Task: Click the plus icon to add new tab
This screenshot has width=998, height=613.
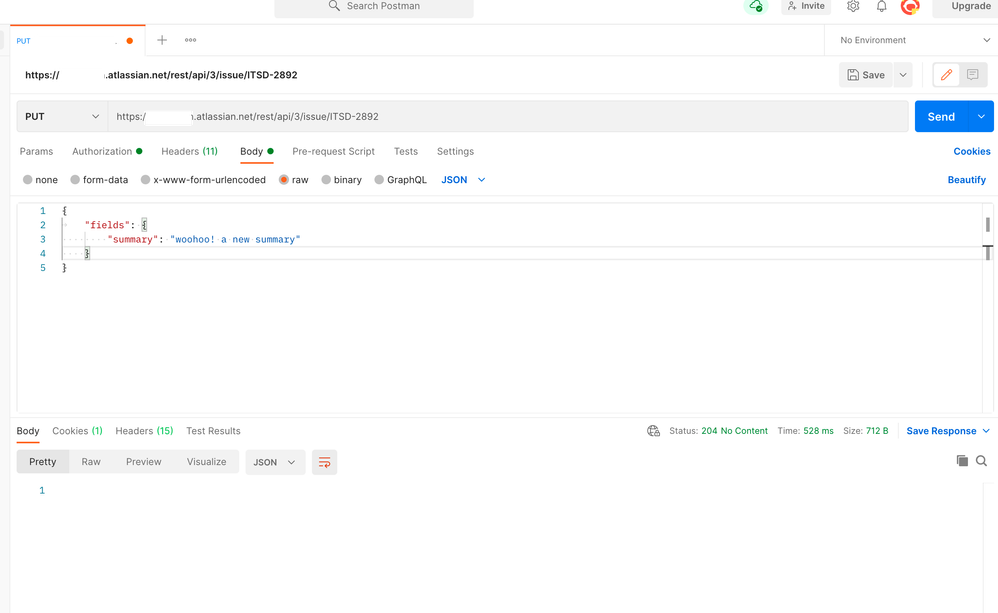Action: point(162,40)
